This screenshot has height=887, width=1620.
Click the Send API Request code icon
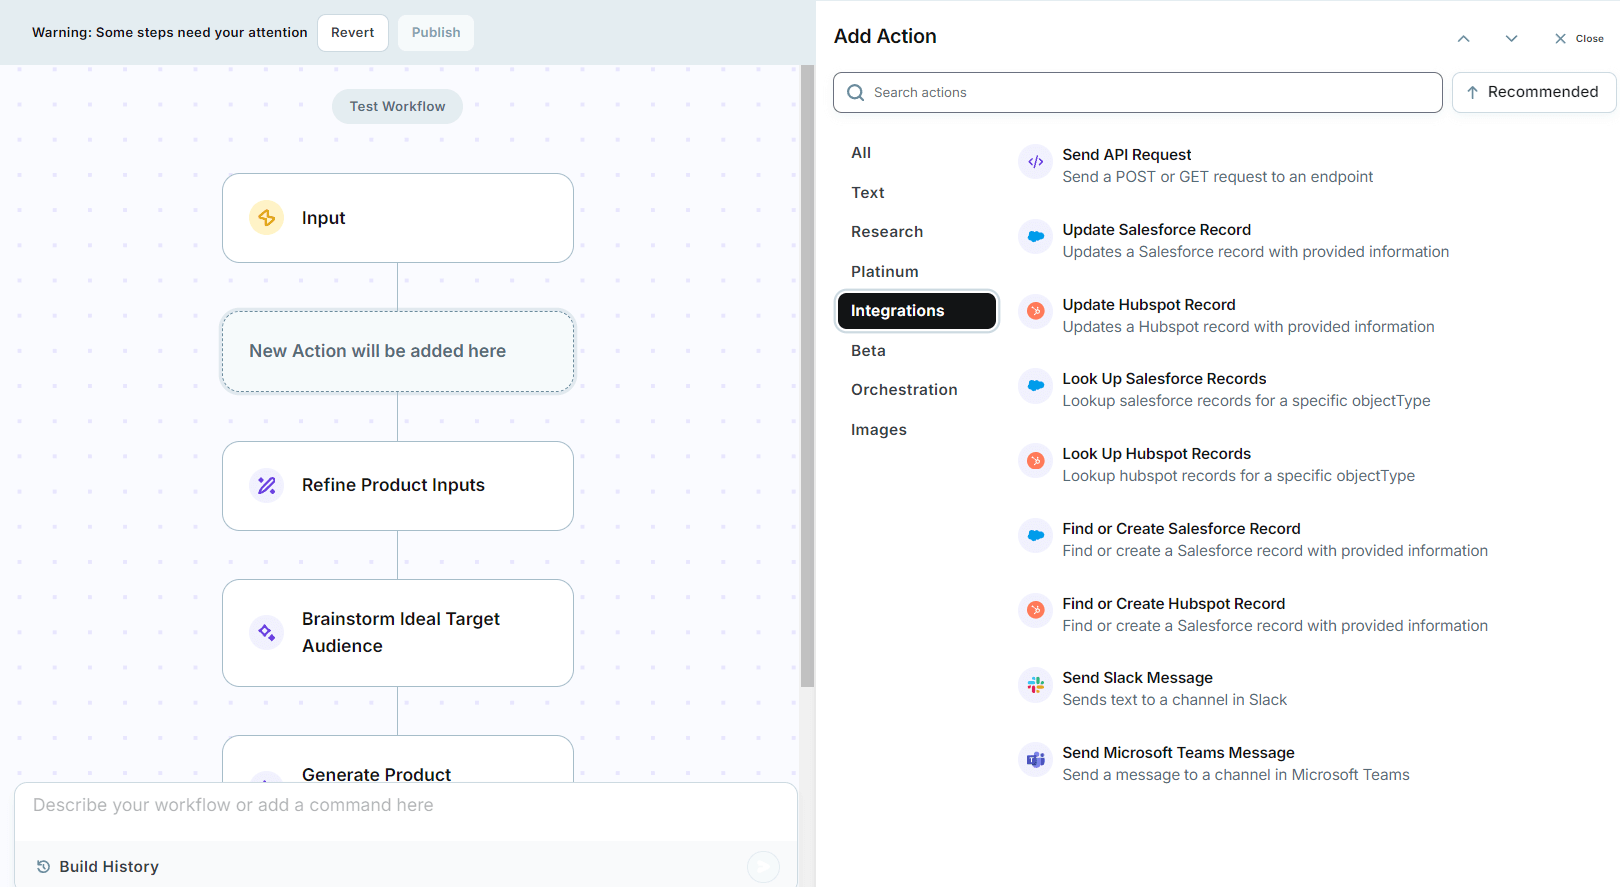[x=1035, y=162]
